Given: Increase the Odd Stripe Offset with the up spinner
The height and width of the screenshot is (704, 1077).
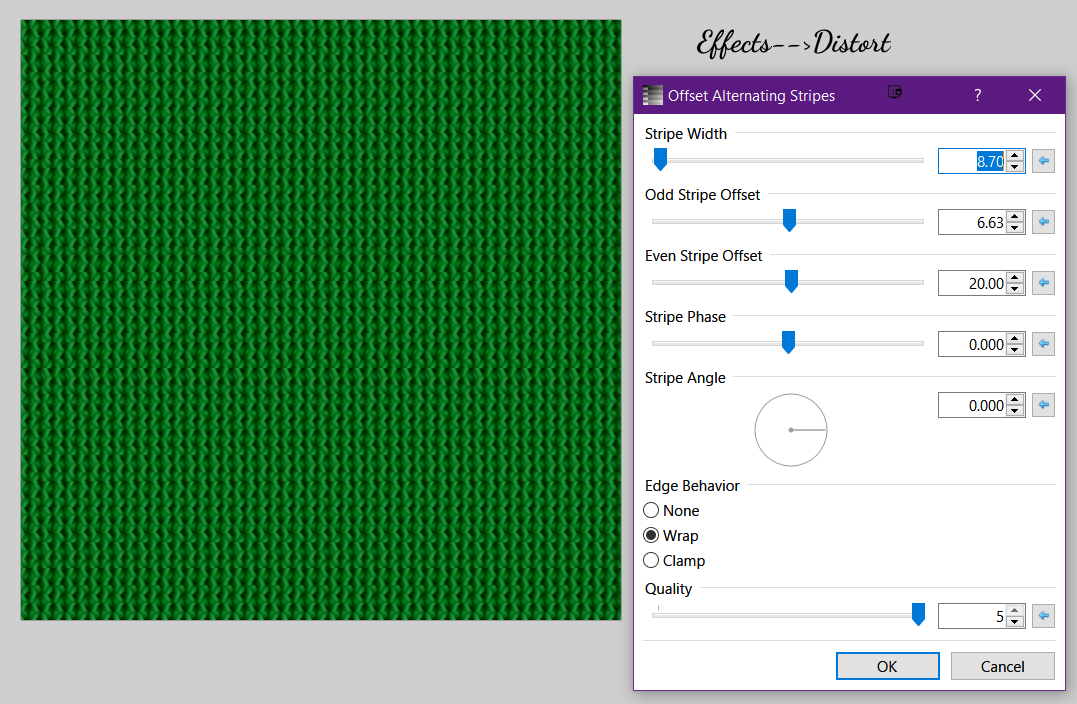Looking at the screenshot, I should pos(1015,216).
